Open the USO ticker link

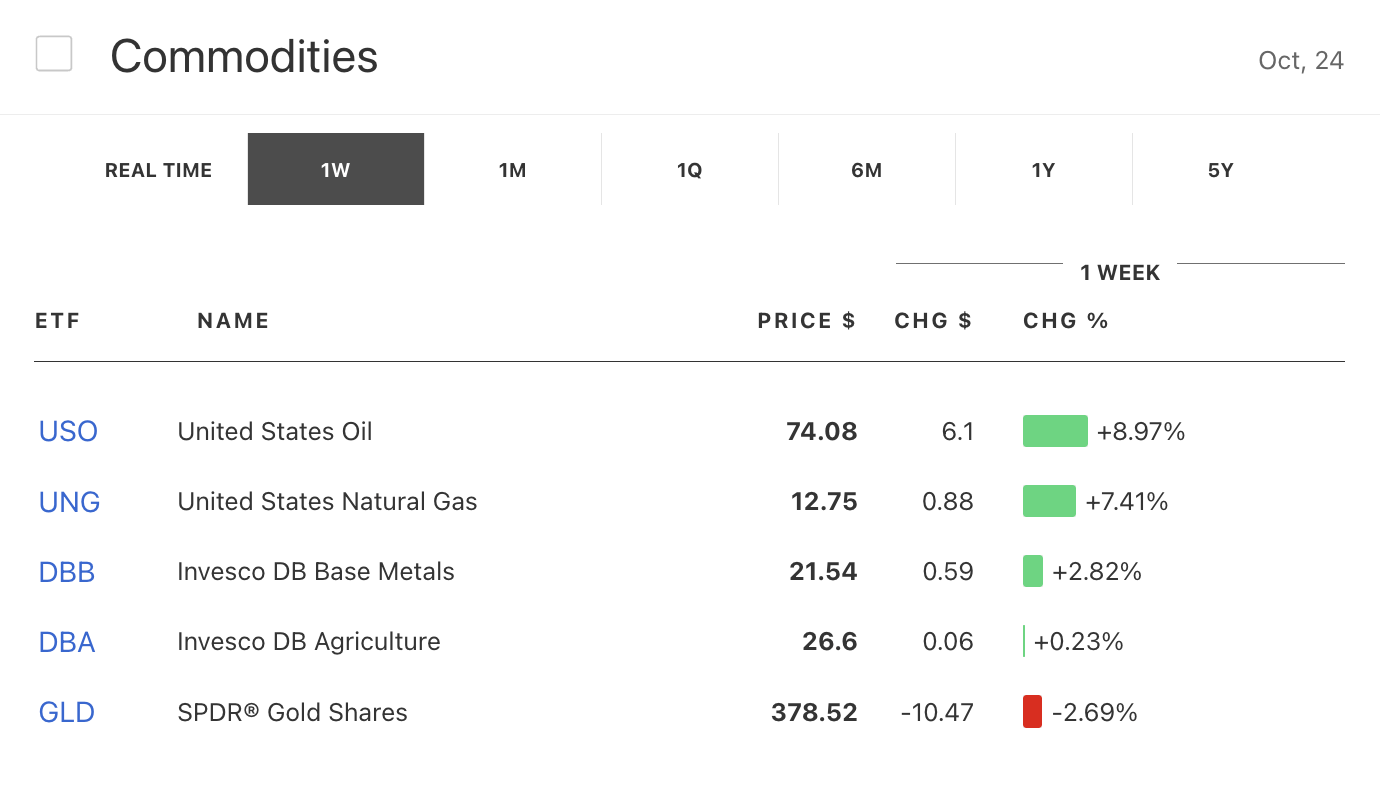click(68, 432)
